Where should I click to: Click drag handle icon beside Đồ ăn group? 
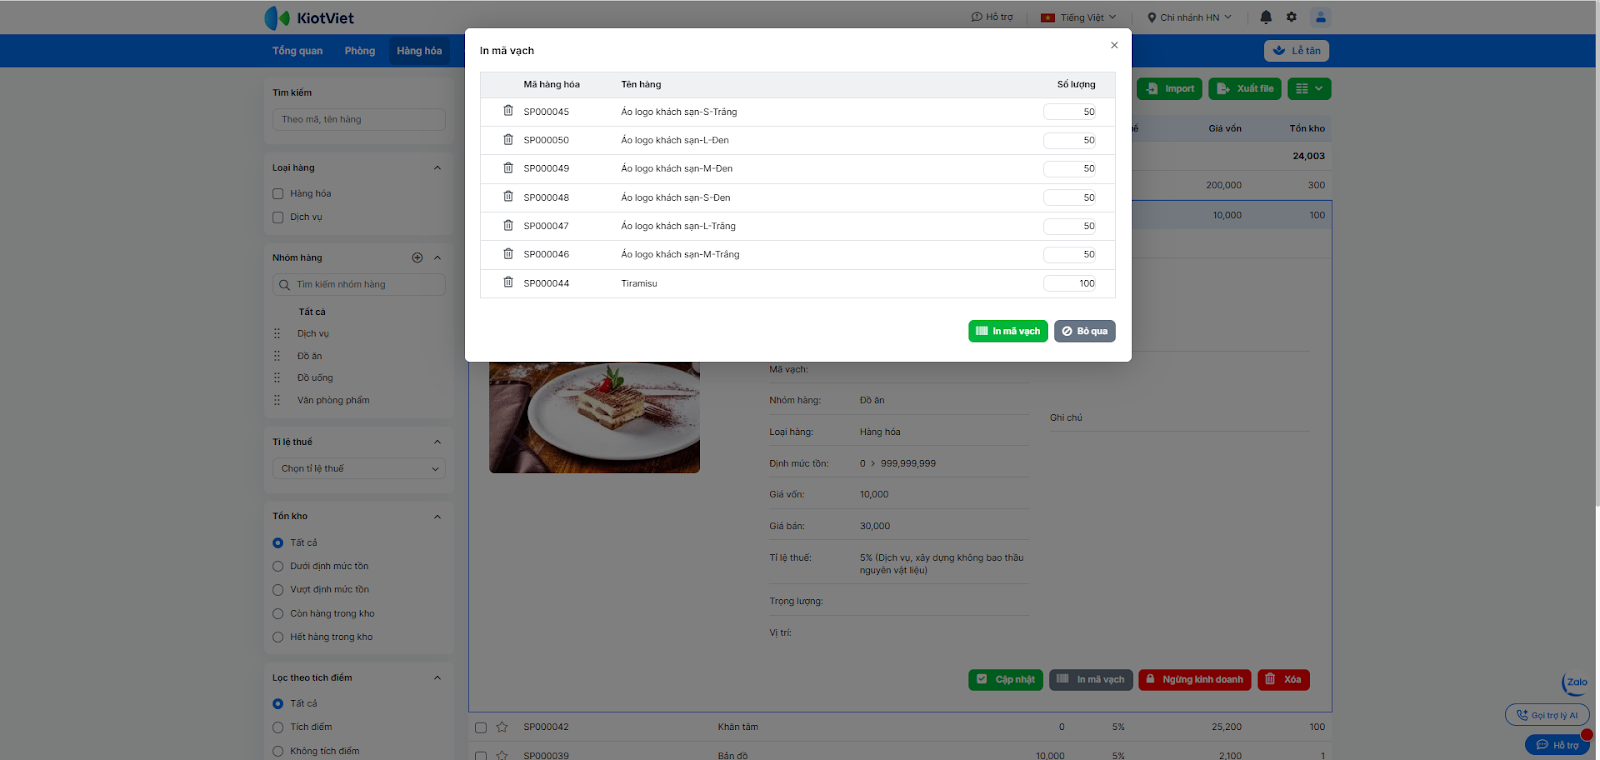tap(277, 355)
